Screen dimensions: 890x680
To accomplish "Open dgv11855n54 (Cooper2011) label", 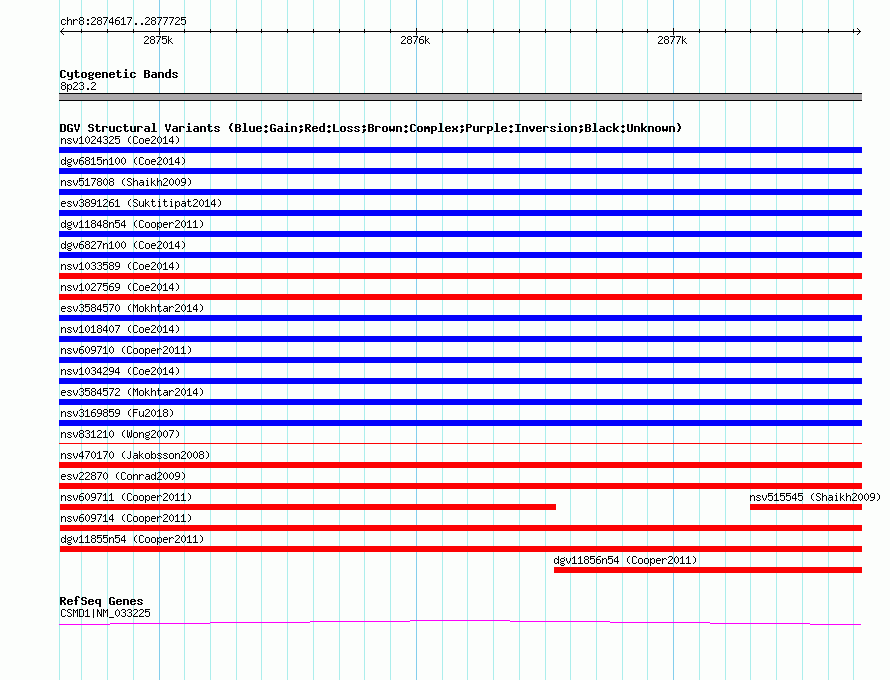I will (132, 539).
